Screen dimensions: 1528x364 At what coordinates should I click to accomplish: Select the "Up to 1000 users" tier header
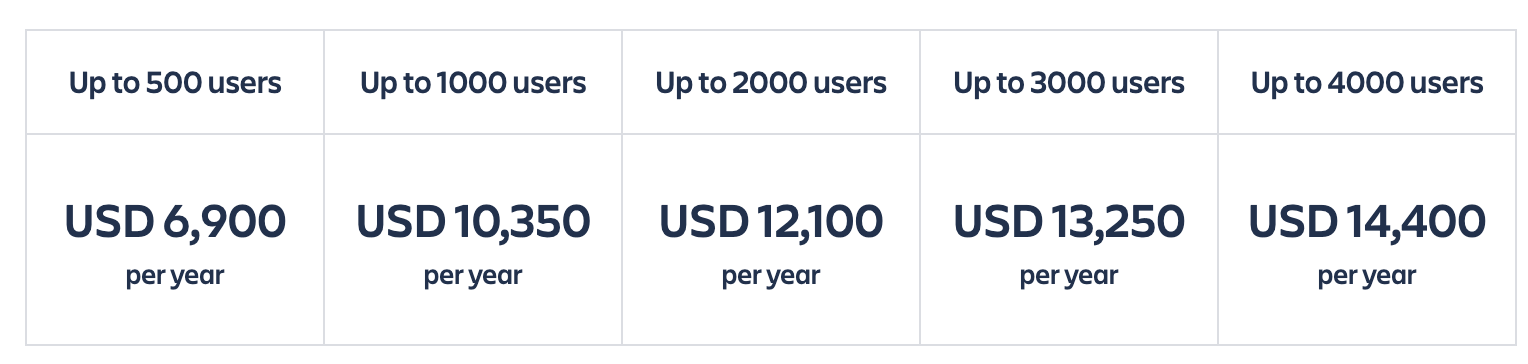coord(473,83)
